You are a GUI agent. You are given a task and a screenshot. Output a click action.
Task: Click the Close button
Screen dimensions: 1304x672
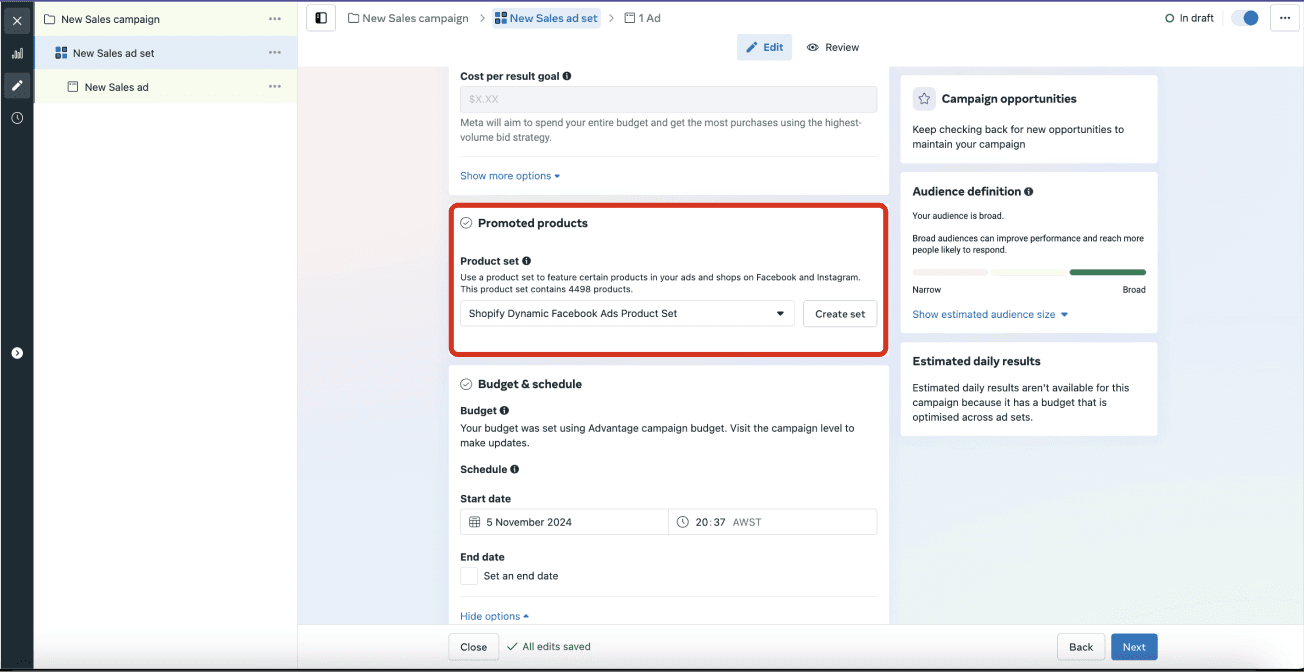(474, 647)
